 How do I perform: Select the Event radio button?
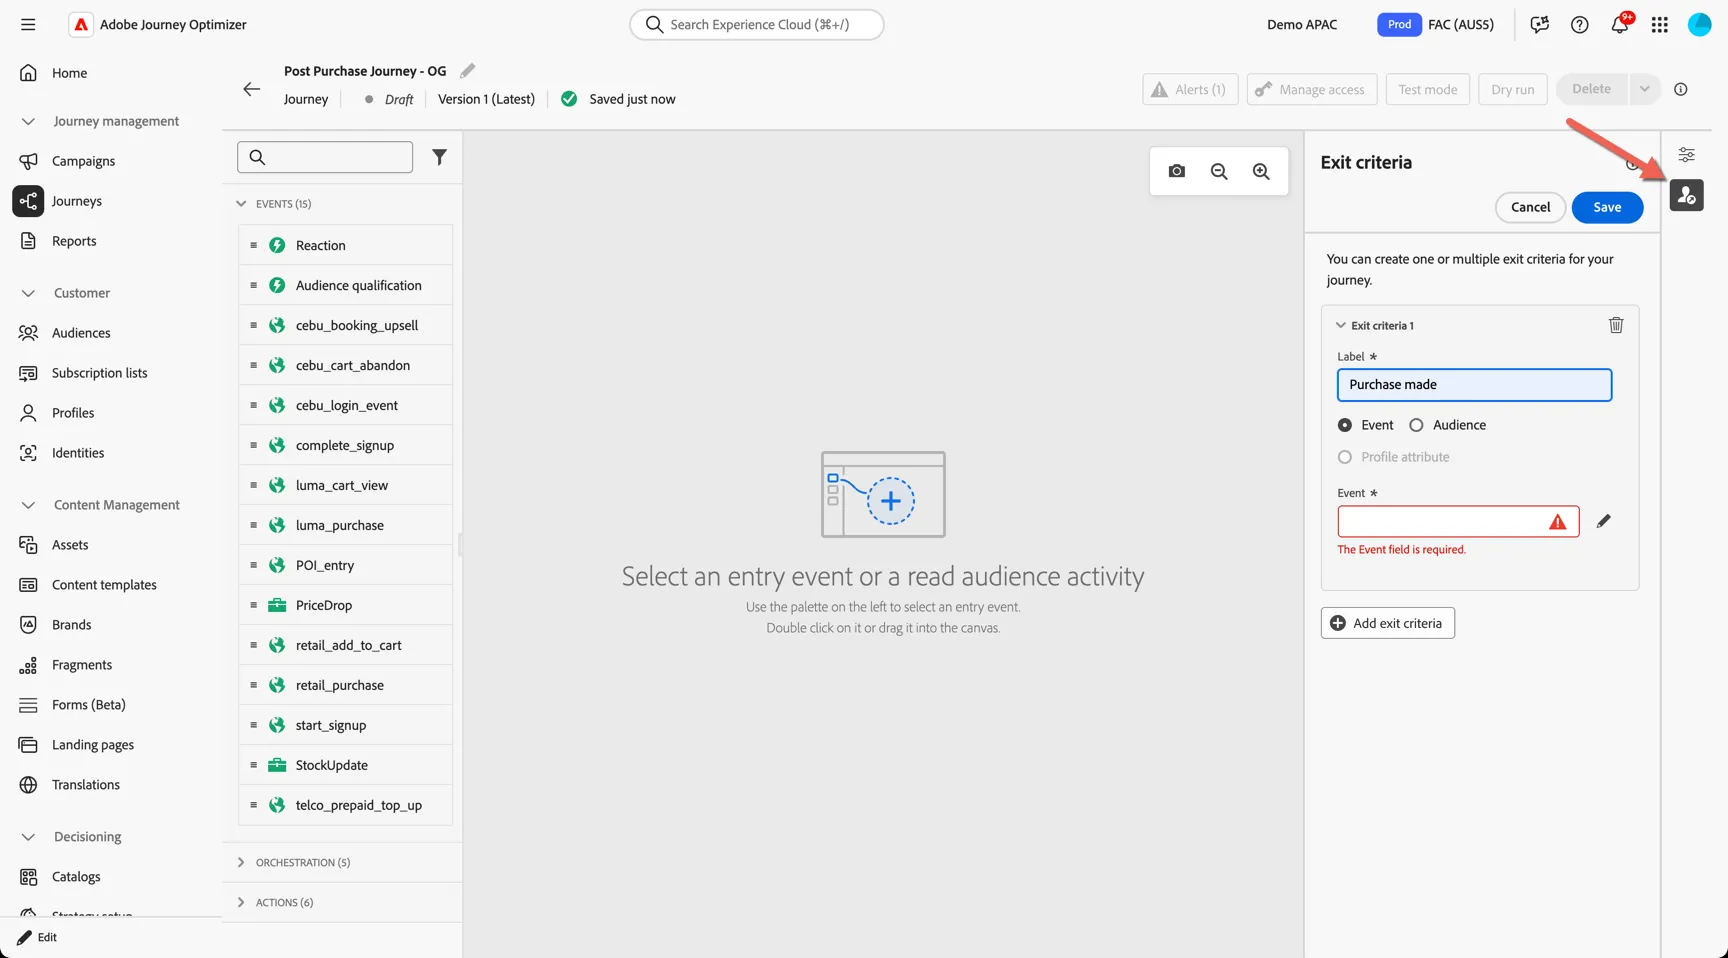[x=1345, y=425]
